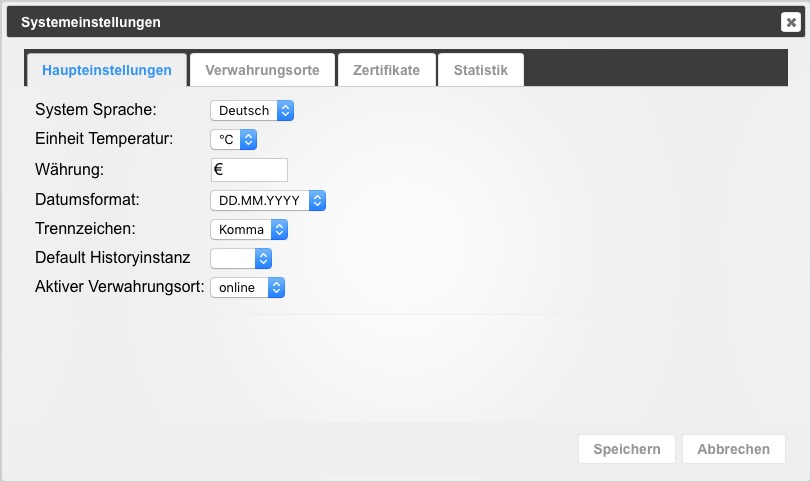Focus the Währung text field
This screenshot has height=482, width=811.
pyautogui.click(x=249, y=170)
